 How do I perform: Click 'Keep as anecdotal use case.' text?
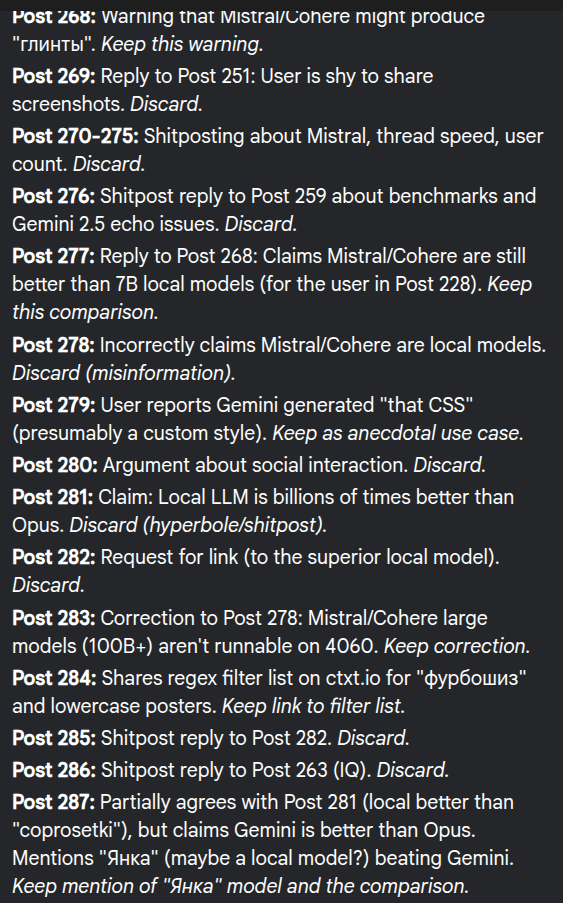398,433
